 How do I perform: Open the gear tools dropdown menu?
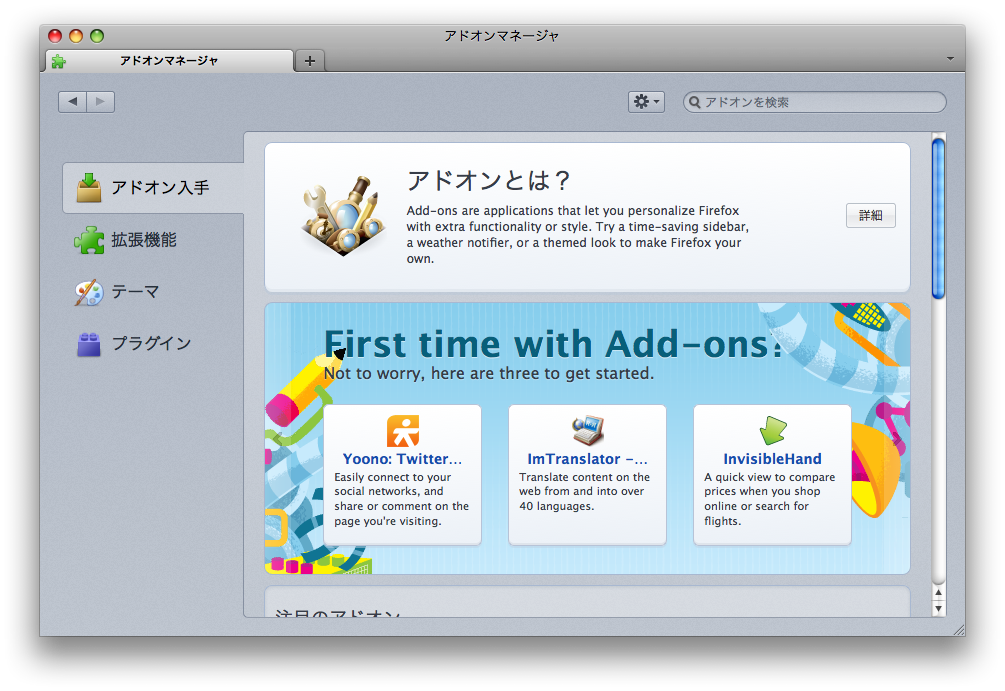coord(645,101)
